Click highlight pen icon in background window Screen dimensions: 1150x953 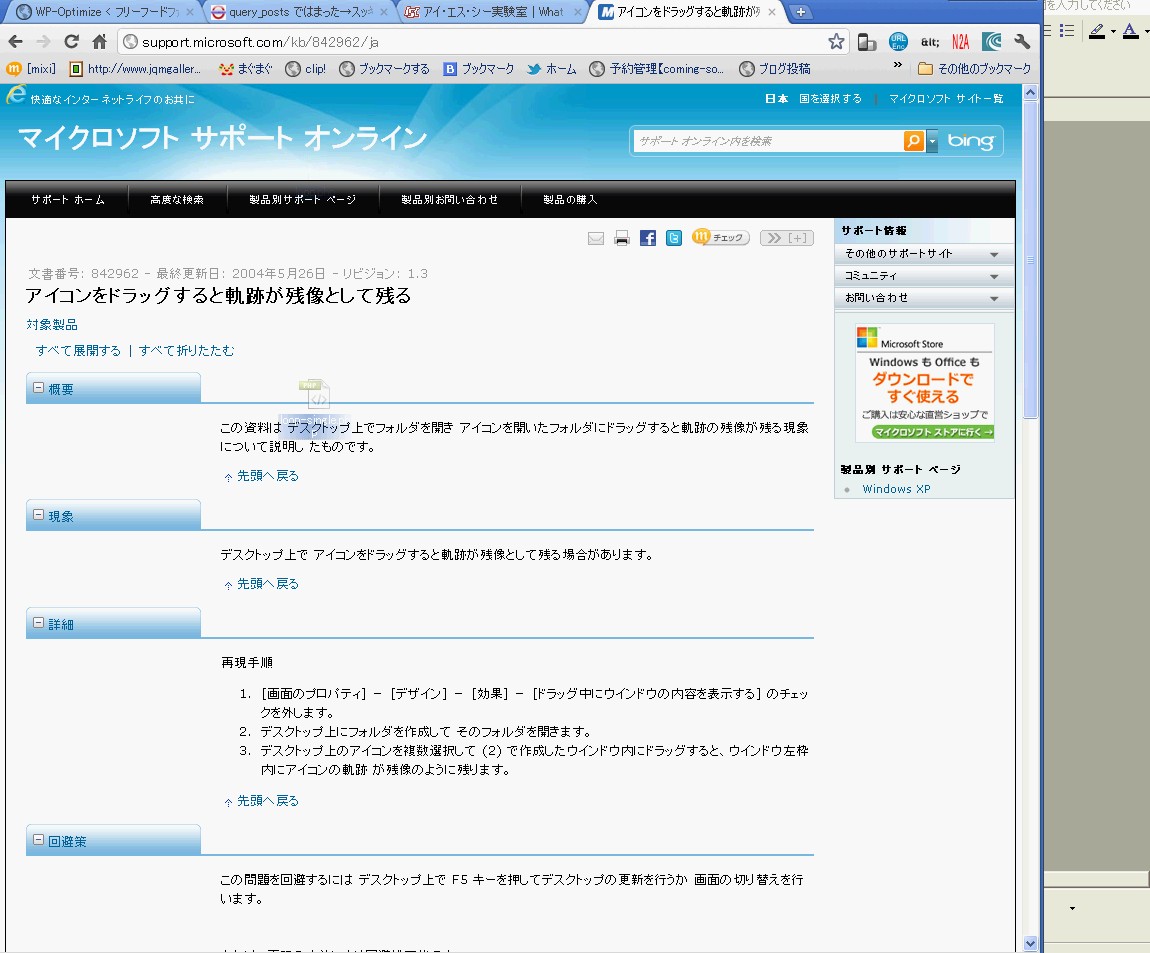(x=1097, y=31)
